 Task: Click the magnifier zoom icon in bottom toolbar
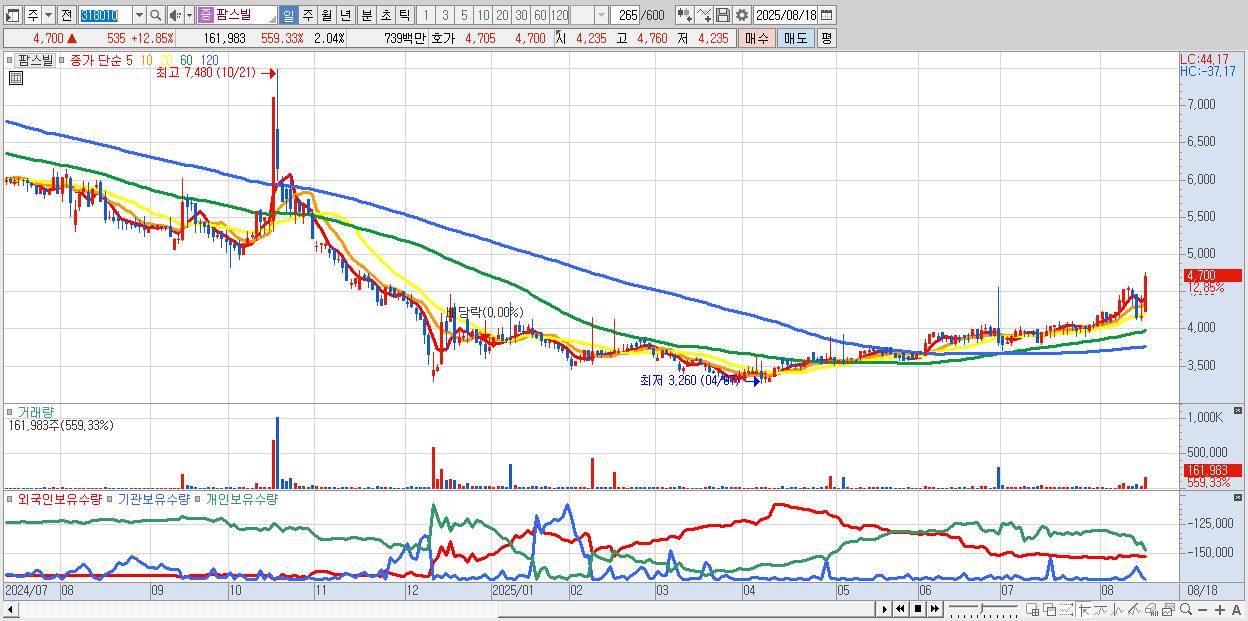1186,609
